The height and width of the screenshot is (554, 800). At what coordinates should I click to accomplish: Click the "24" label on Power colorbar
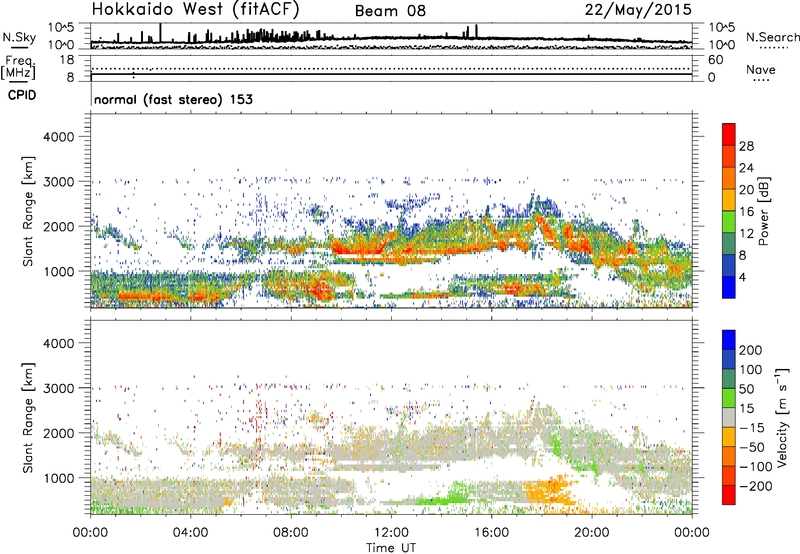746,168
